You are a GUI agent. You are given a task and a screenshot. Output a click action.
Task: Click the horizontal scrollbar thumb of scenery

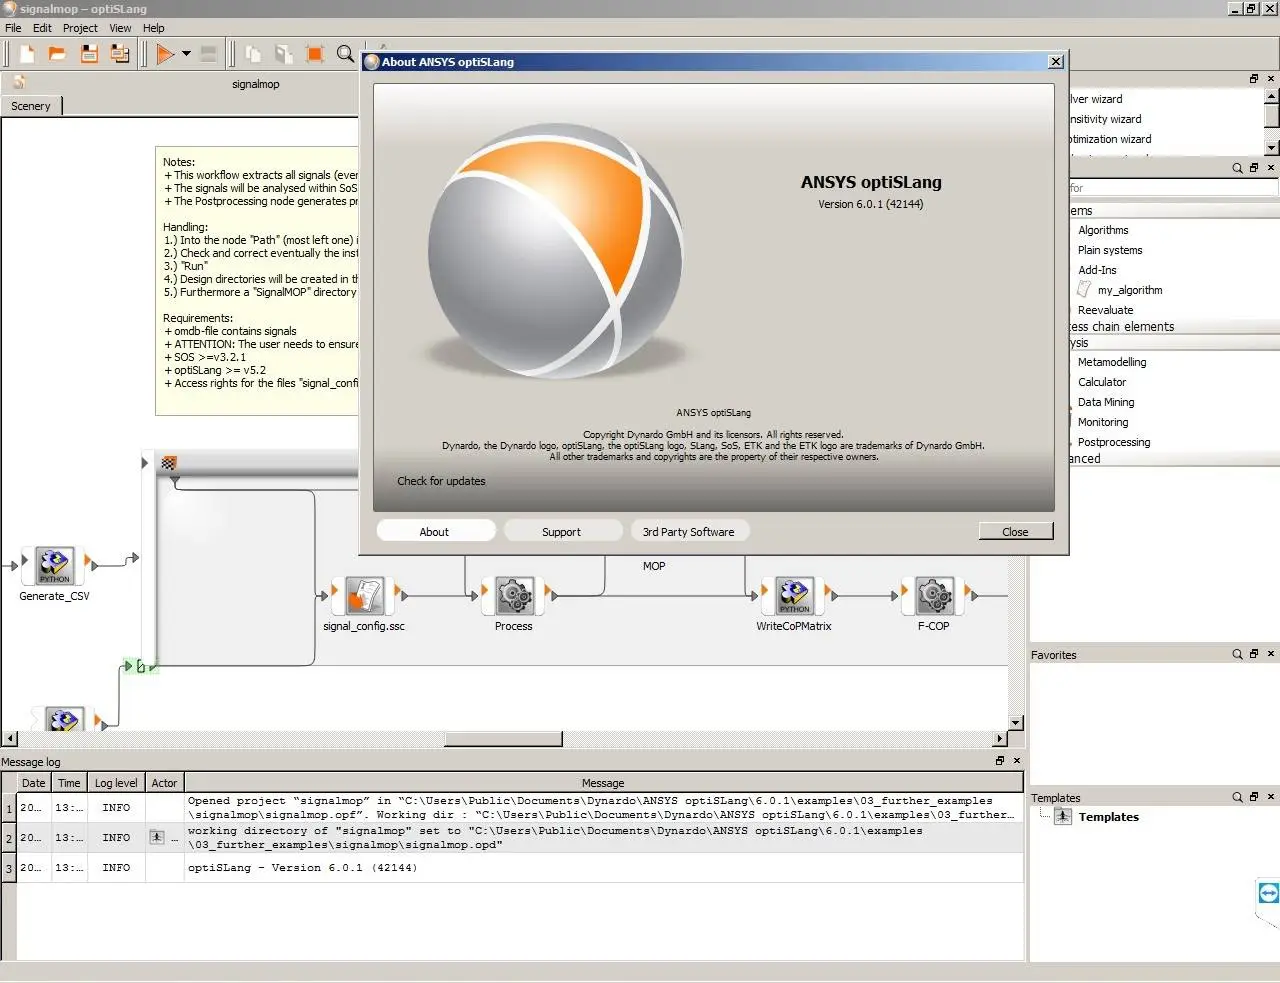[x=503, y=739]
